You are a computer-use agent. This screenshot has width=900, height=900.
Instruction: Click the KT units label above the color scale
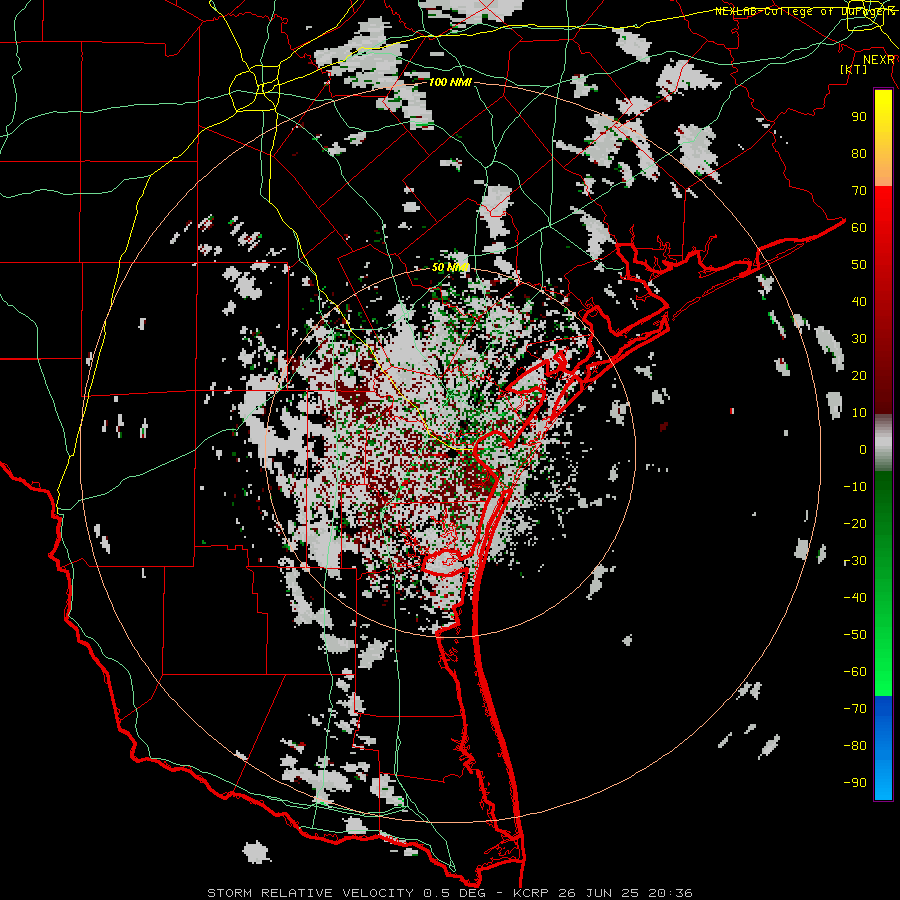tap(854, 69)
